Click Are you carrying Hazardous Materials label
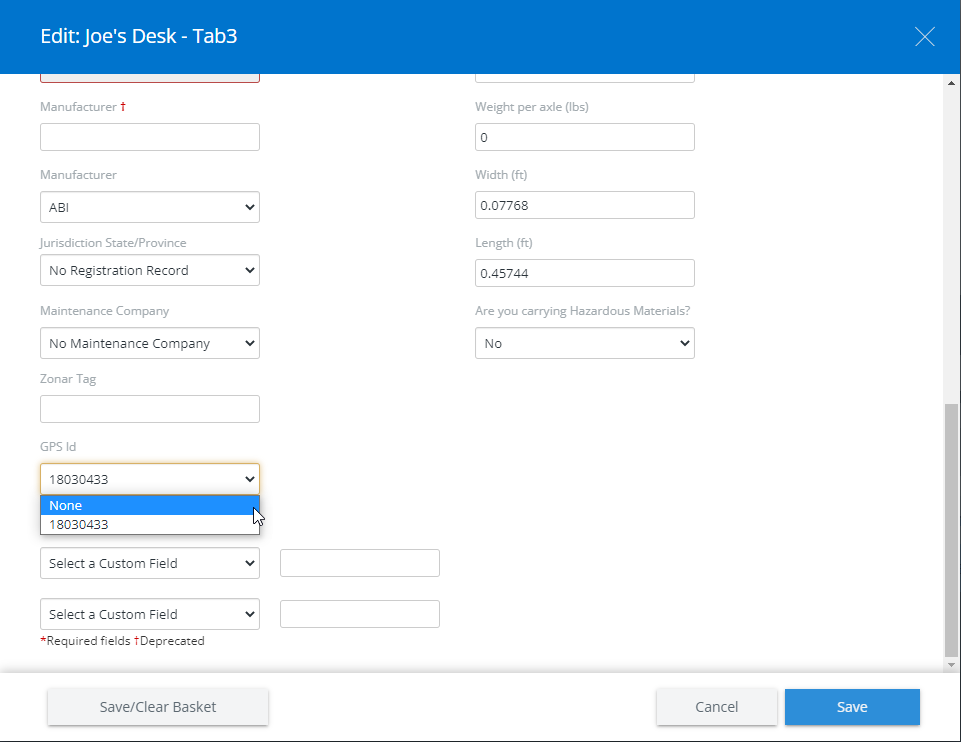Image resolution: width=961 pixels, height=742 pixels. [x=582, y=311]
